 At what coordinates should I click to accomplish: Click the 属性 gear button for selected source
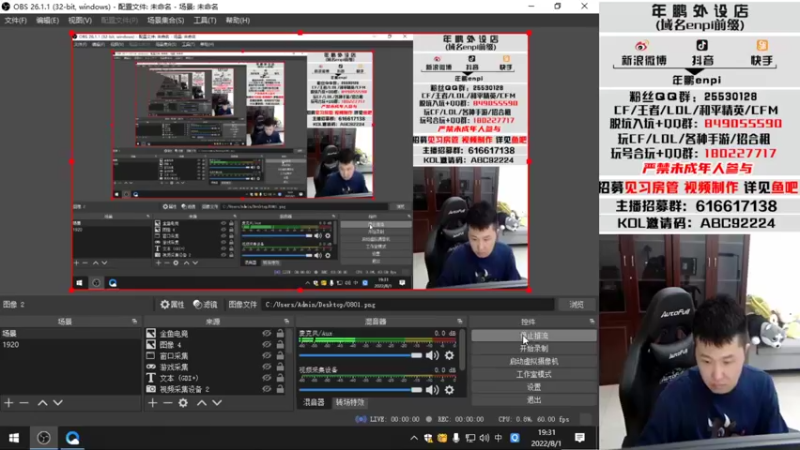(x=172, y=305)
